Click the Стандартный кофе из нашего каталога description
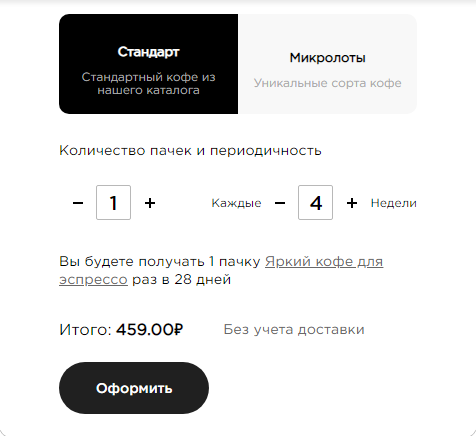The height and width of the screenshot is (436, 476). 149,84
